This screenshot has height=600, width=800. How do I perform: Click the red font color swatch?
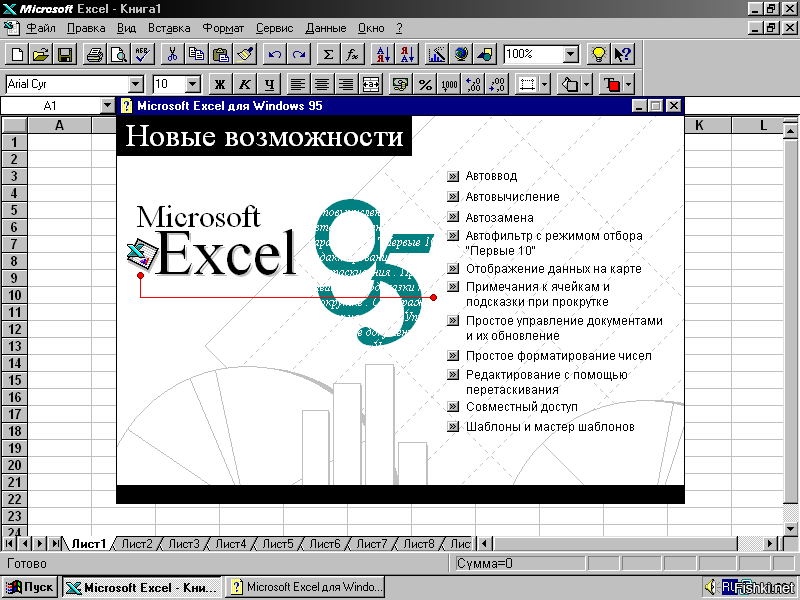pos(612,84)
